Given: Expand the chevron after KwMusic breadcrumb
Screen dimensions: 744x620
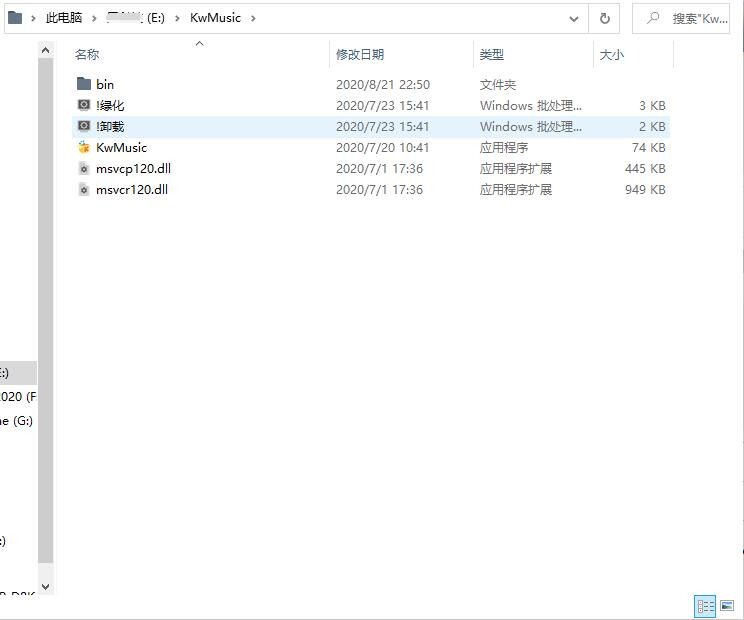Looking at the screenshot, I should (x=253, y=18).
